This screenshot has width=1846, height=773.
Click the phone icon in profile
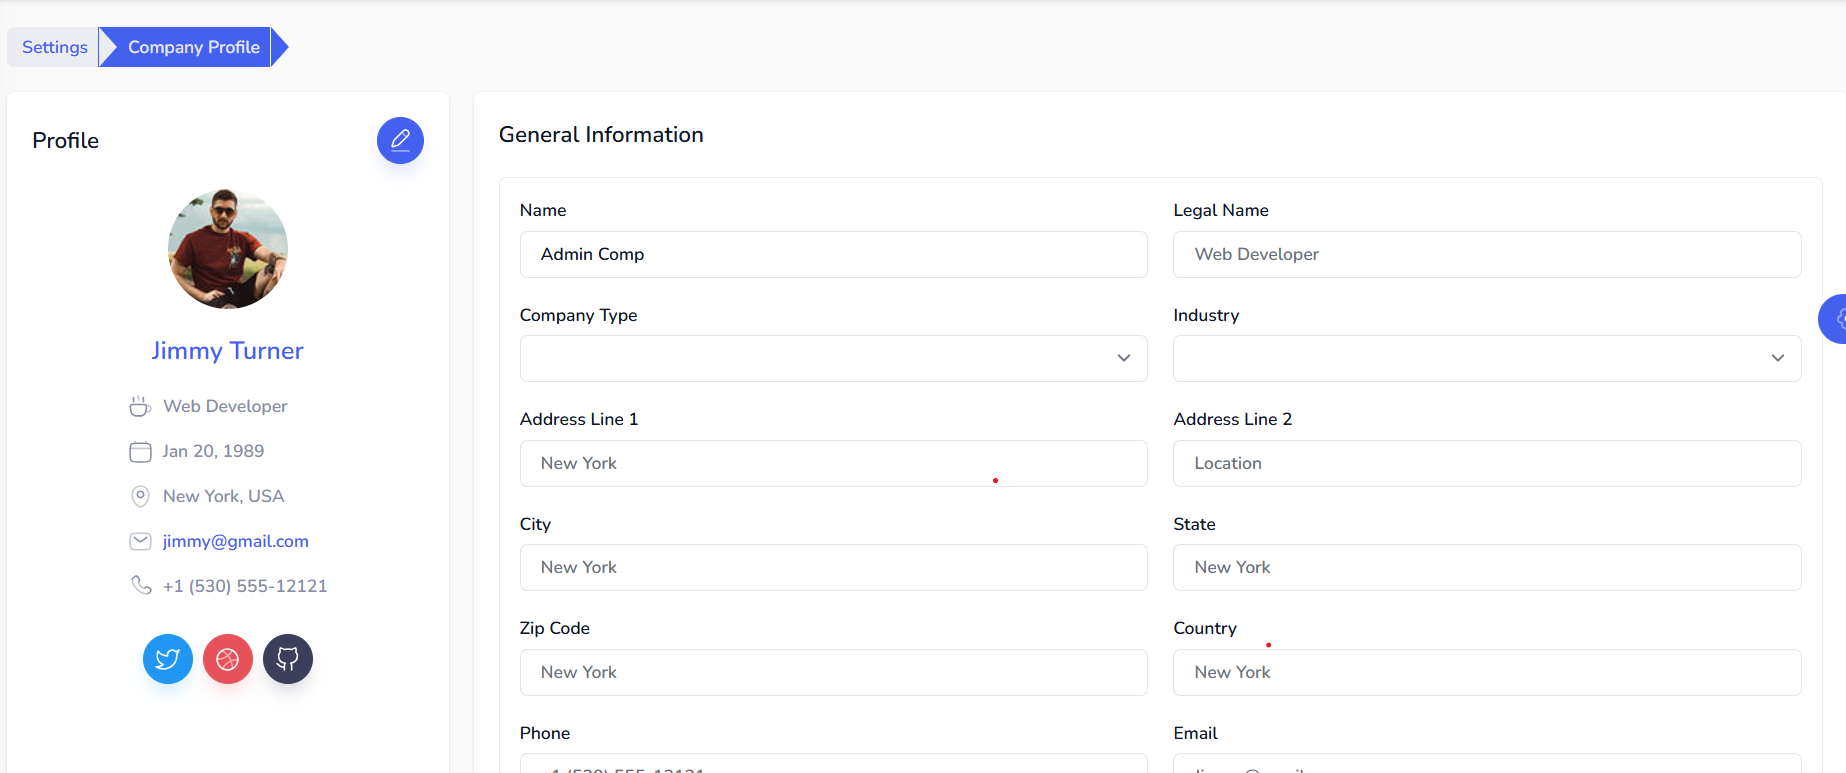pos(141,585)
